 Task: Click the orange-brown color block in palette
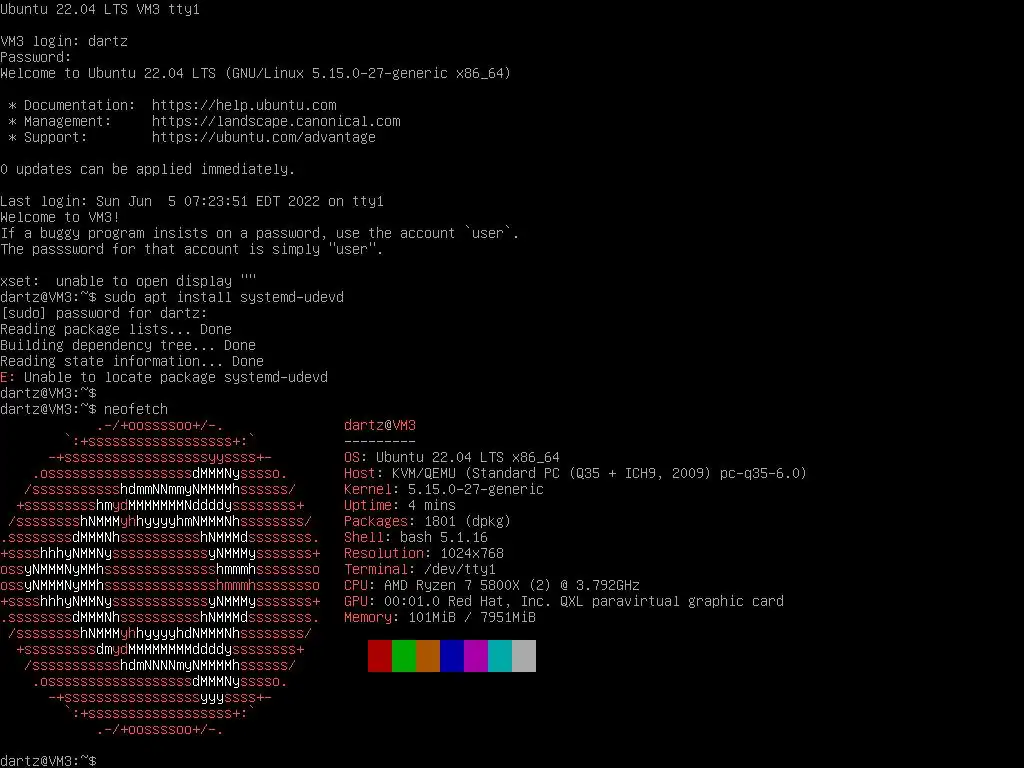pyautogui.click(x=428, y=656)
